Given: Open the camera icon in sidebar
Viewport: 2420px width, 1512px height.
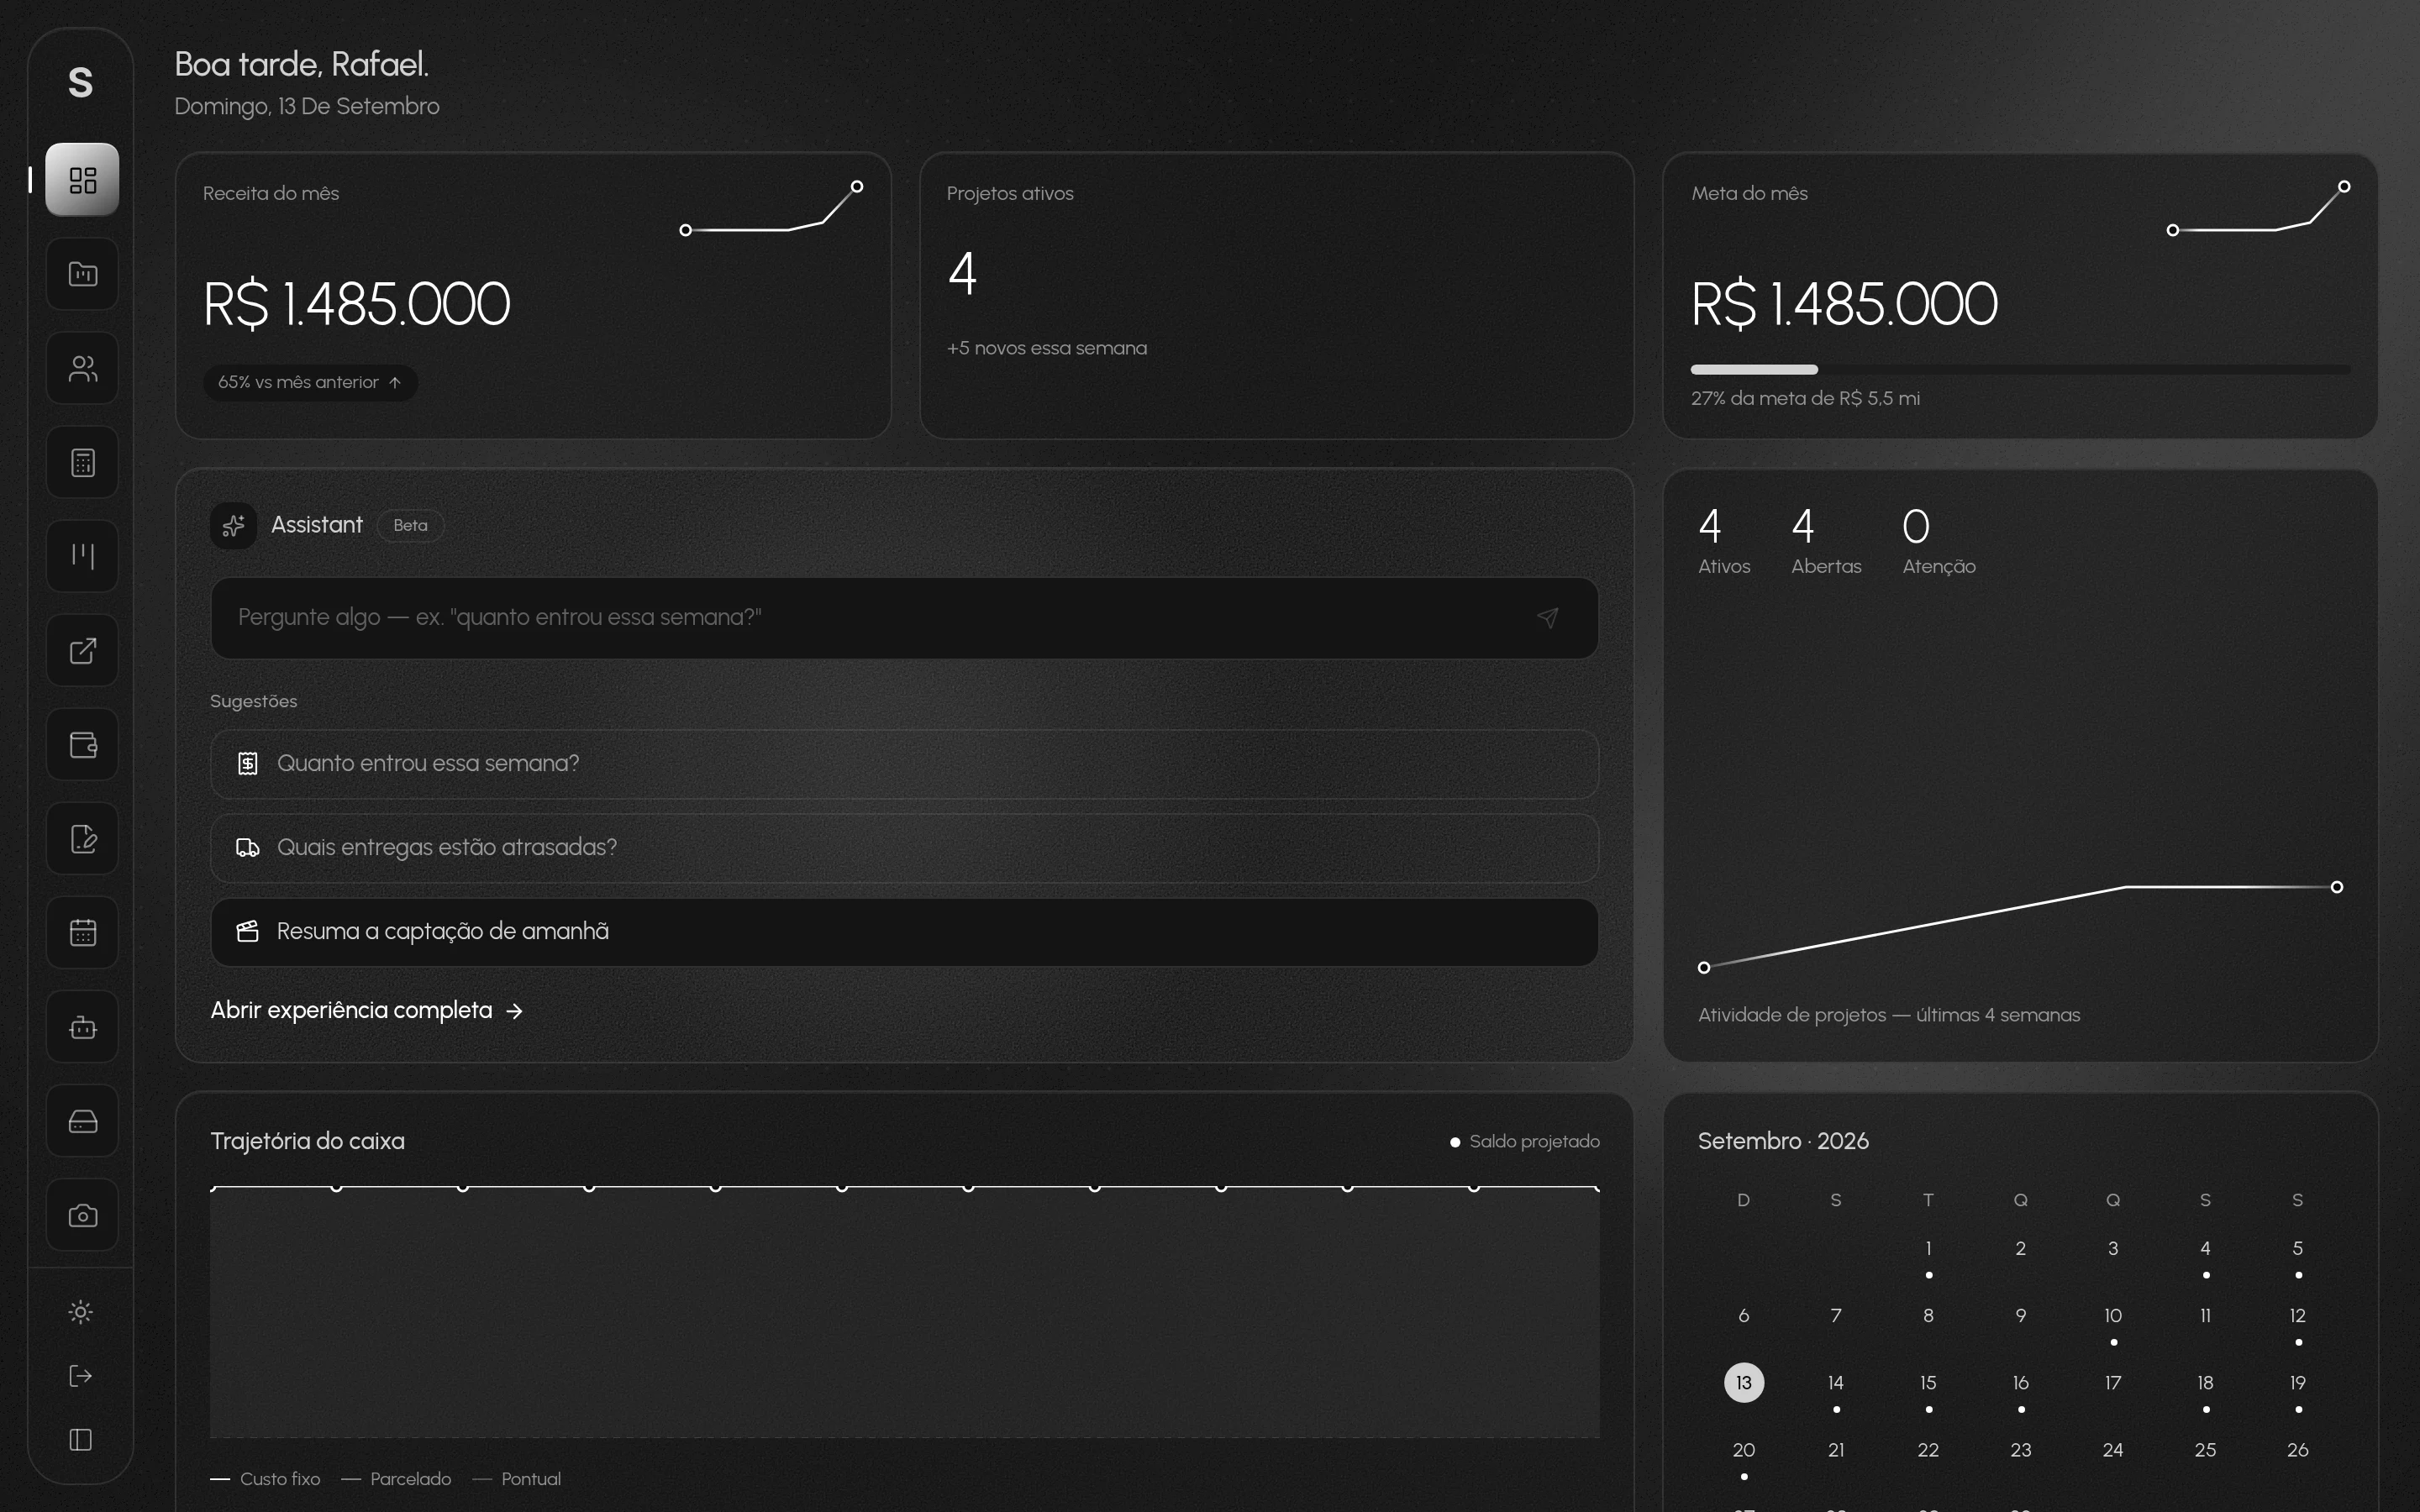Looking at the screenshot, I should (82, 1215).
